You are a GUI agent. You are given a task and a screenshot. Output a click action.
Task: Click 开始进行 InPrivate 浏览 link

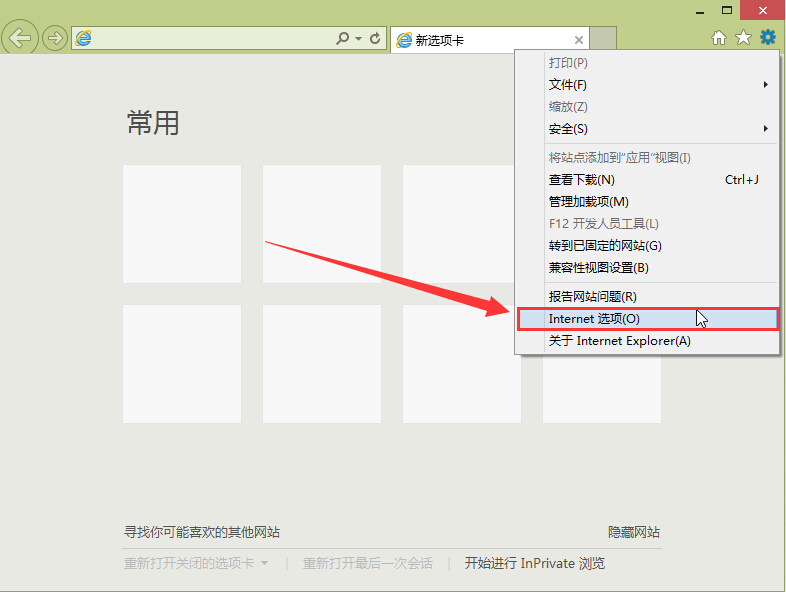click(x=534, y=563)
